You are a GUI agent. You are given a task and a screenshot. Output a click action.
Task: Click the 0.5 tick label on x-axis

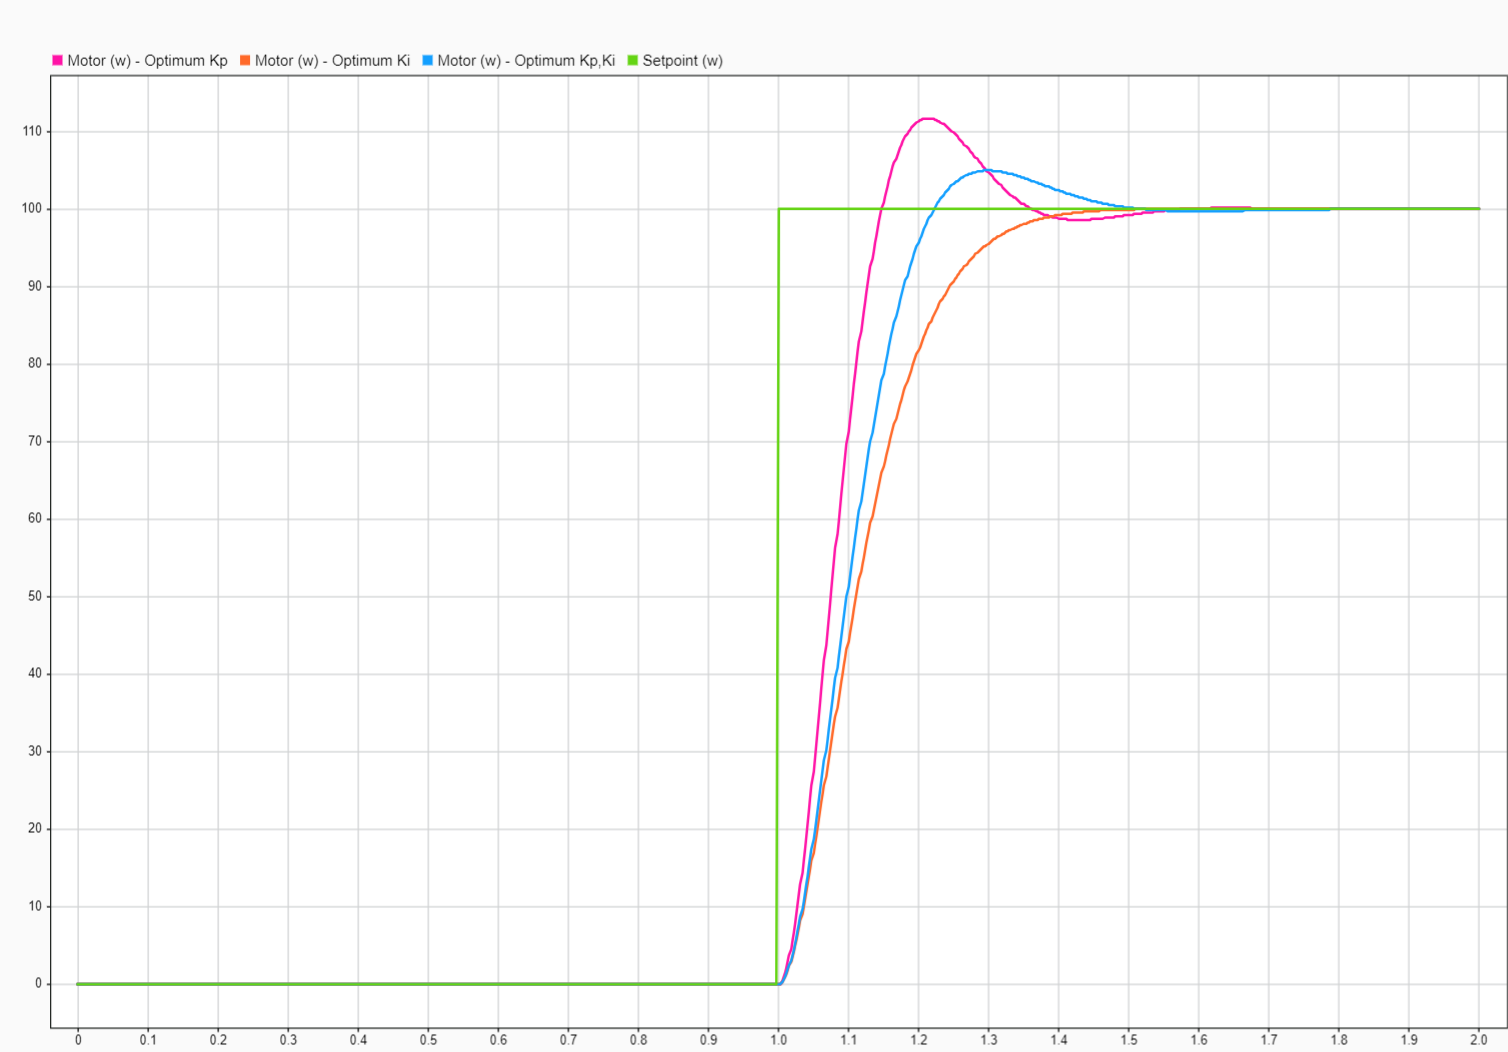point(428,1040)
